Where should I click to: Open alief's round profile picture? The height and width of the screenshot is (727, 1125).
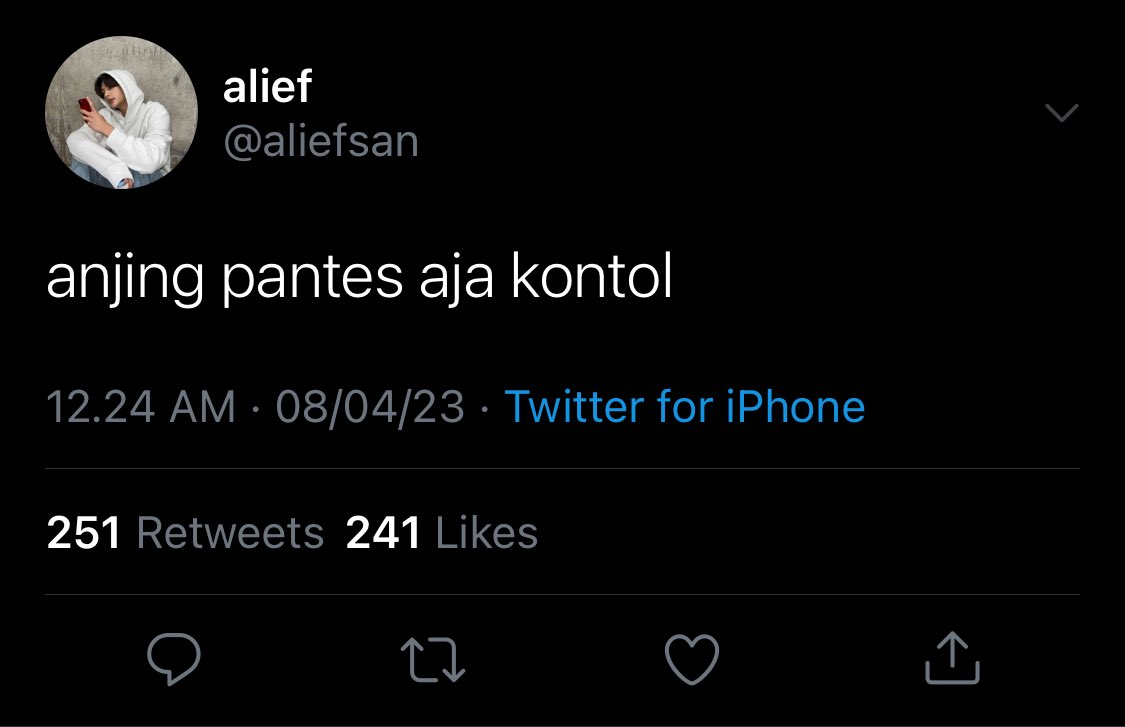(x=121, y=113)
